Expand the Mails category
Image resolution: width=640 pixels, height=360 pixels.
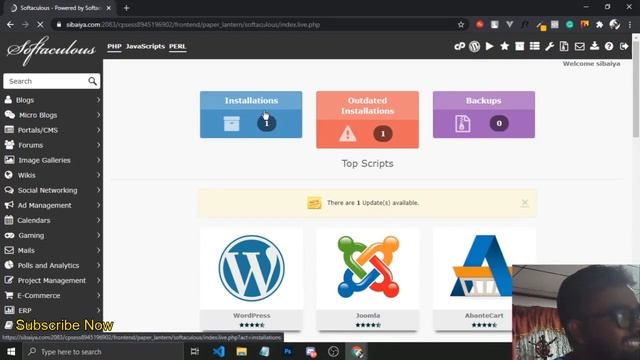coord(51,251)
